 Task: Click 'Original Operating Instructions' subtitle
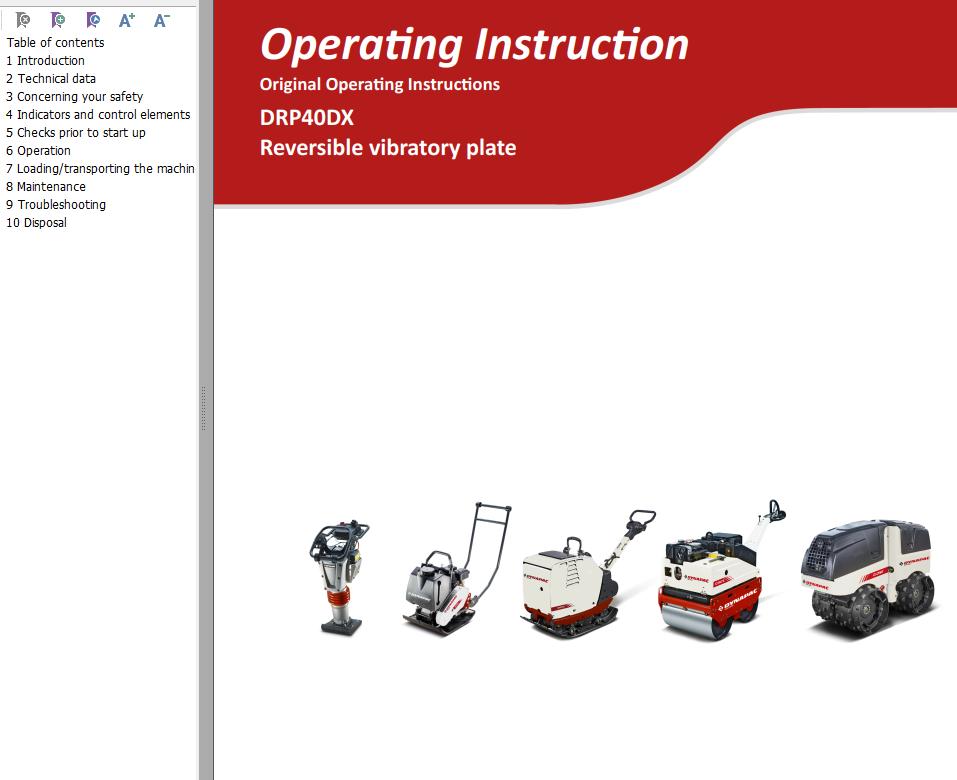coord(380,84)
